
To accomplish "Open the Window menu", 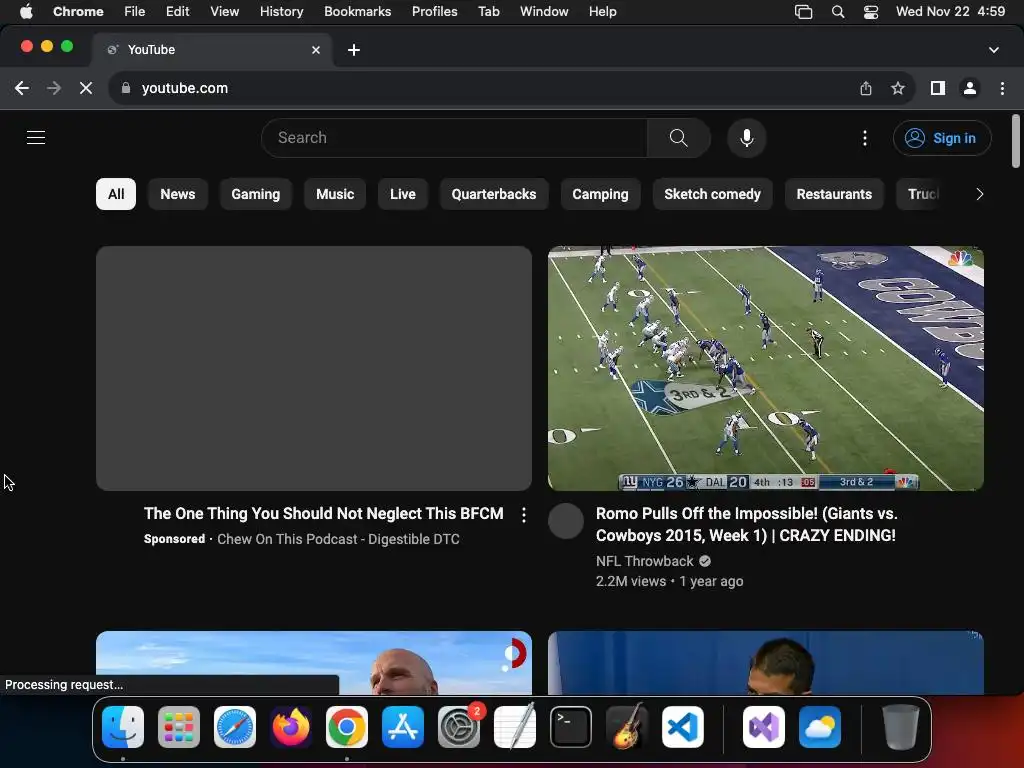I will [544, 12].
